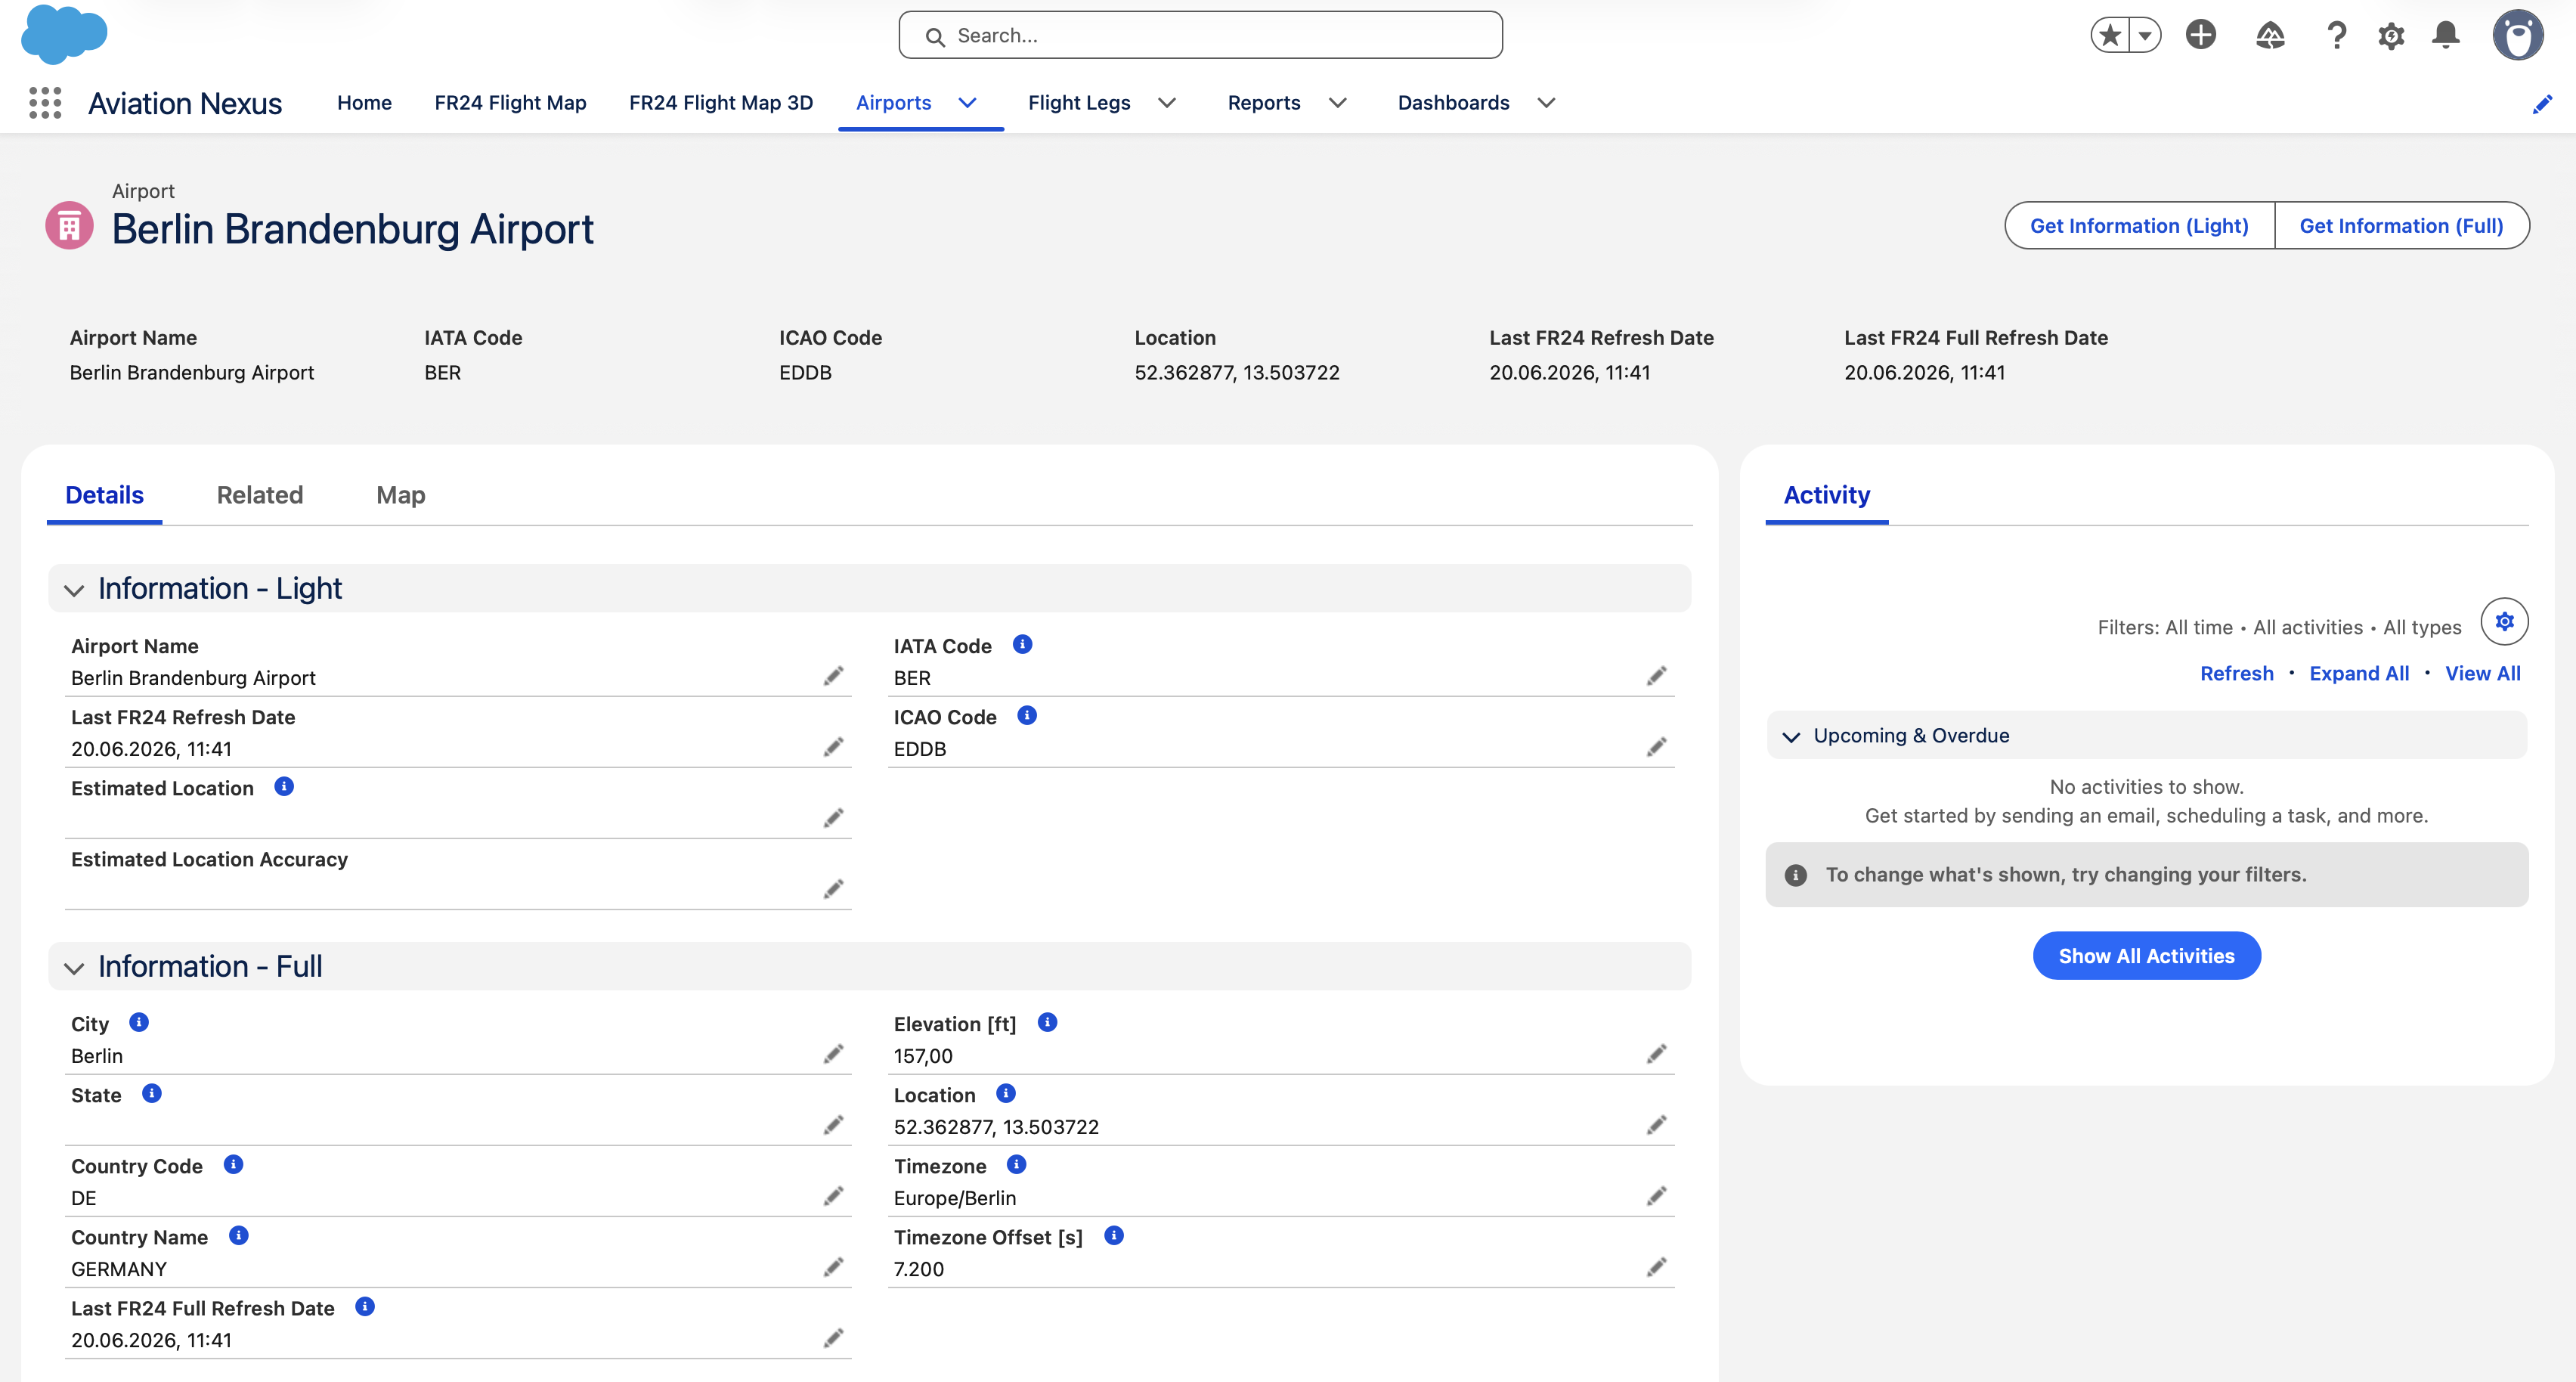Click the header Location value 52.362877, 13.503722
Image resolution: width=2576 pixels, height=1382 pixels.
click(x=1236, y=373)
